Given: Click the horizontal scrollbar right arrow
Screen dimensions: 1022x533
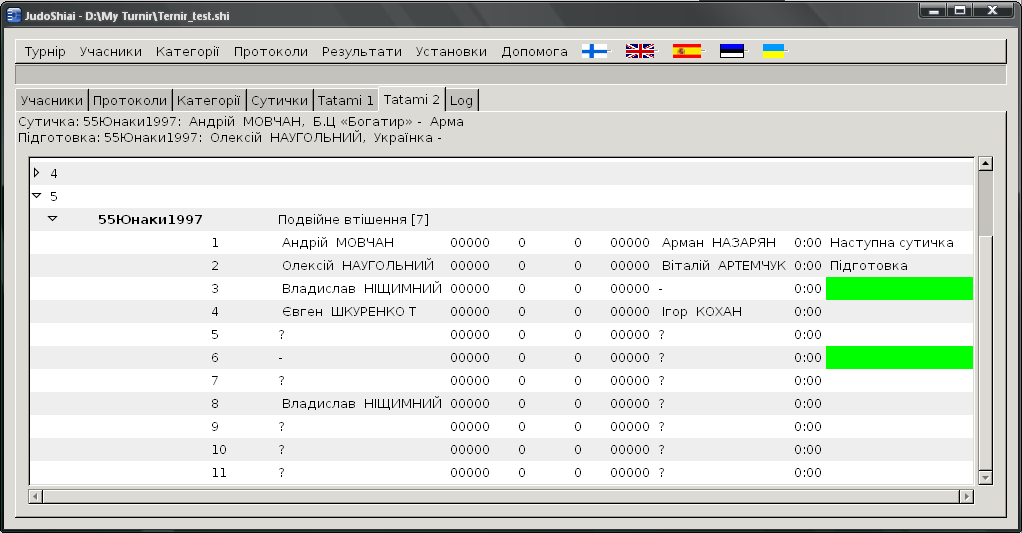Looking at the screenshot, I should click(x=966, y=496).
